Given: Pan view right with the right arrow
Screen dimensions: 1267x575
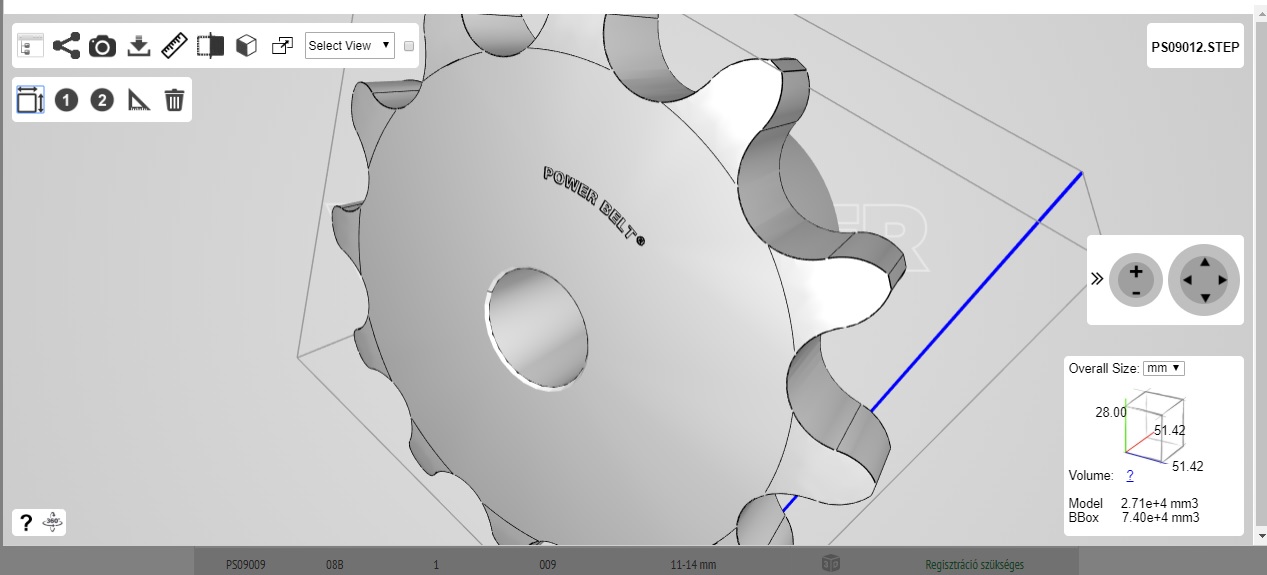Looking at the screenshot, I should point(1223,281).
